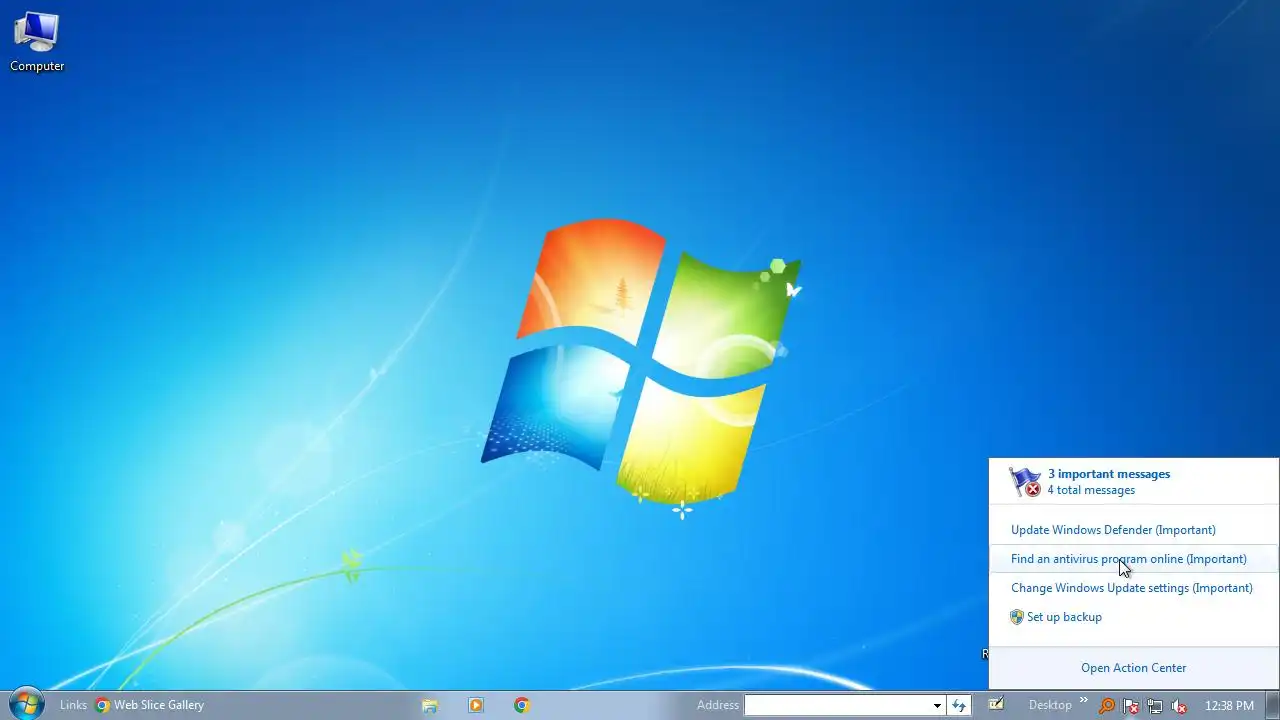1280x720 pixels.
Task: Click the Address bar refresh/go button
Action: (x=959, y=705)
